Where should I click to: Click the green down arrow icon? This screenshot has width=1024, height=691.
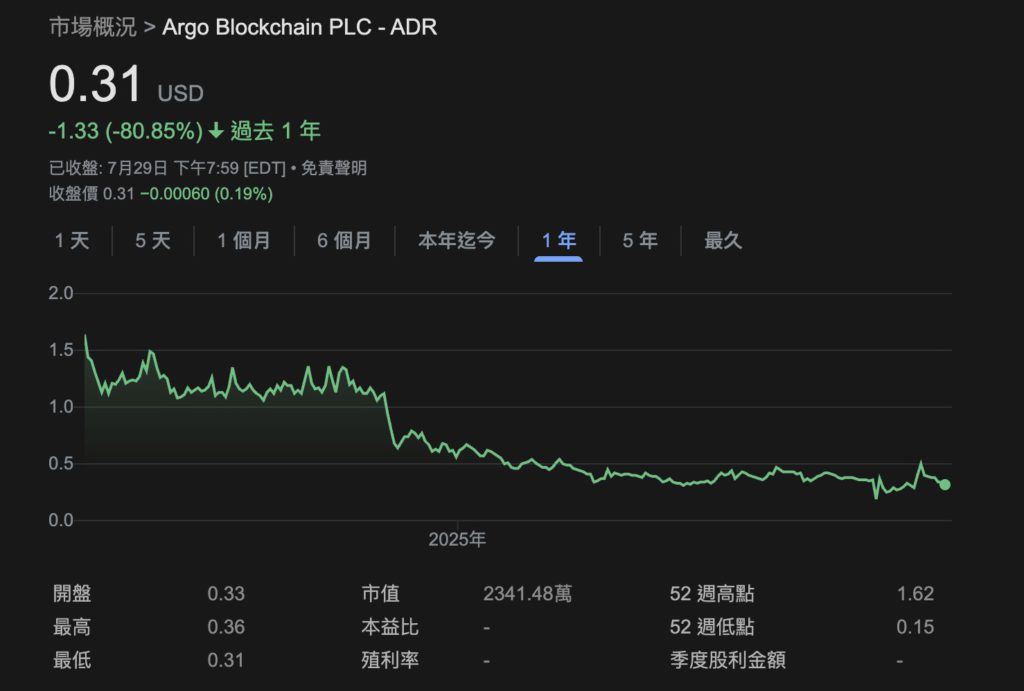point(215,131)
